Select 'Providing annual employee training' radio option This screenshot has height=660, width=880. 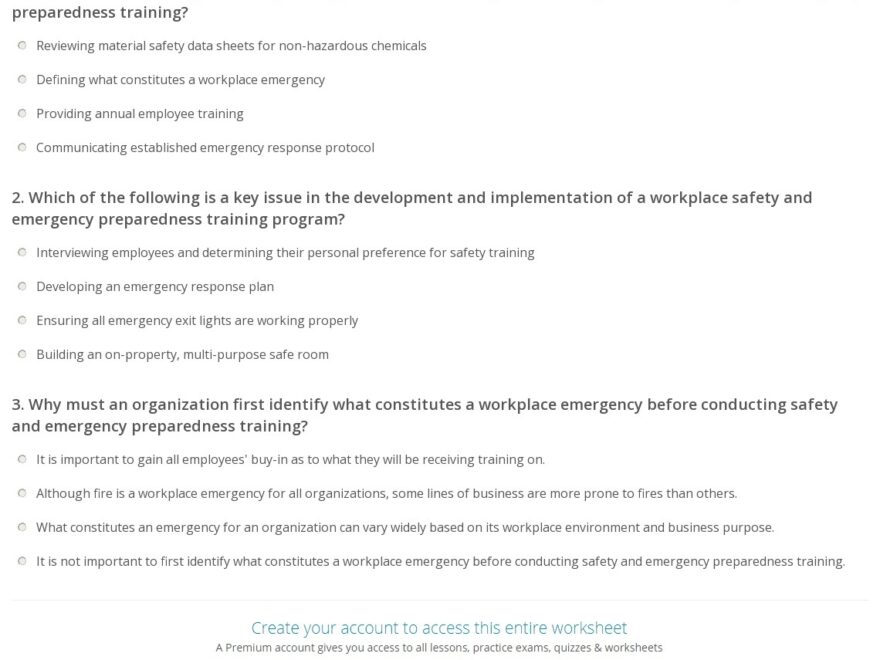(x=22, y=114)
